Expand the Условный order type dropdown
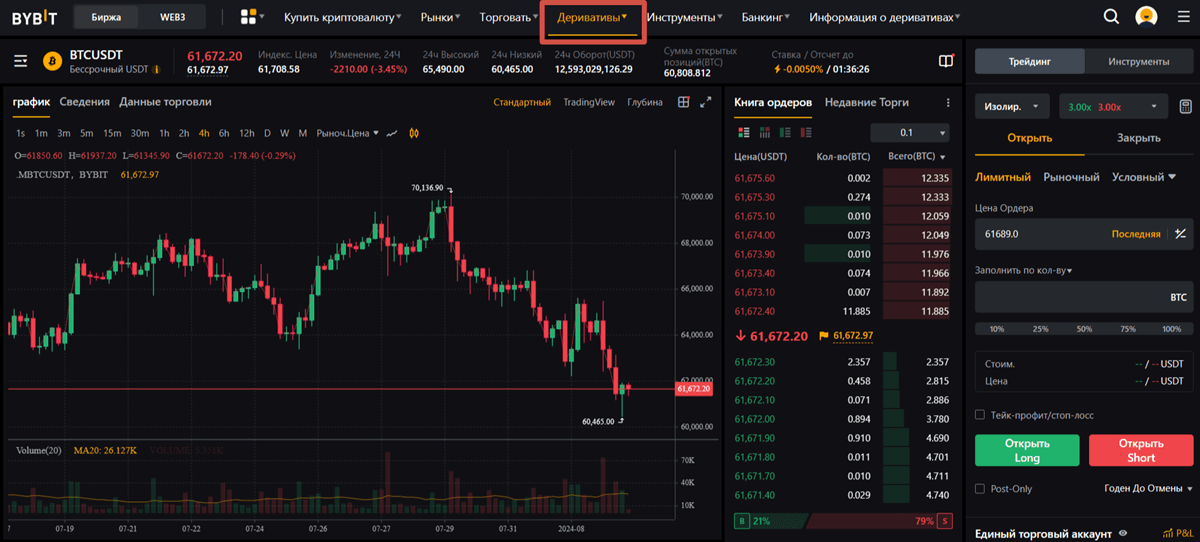1200x542 pixels. (1144, 177)
